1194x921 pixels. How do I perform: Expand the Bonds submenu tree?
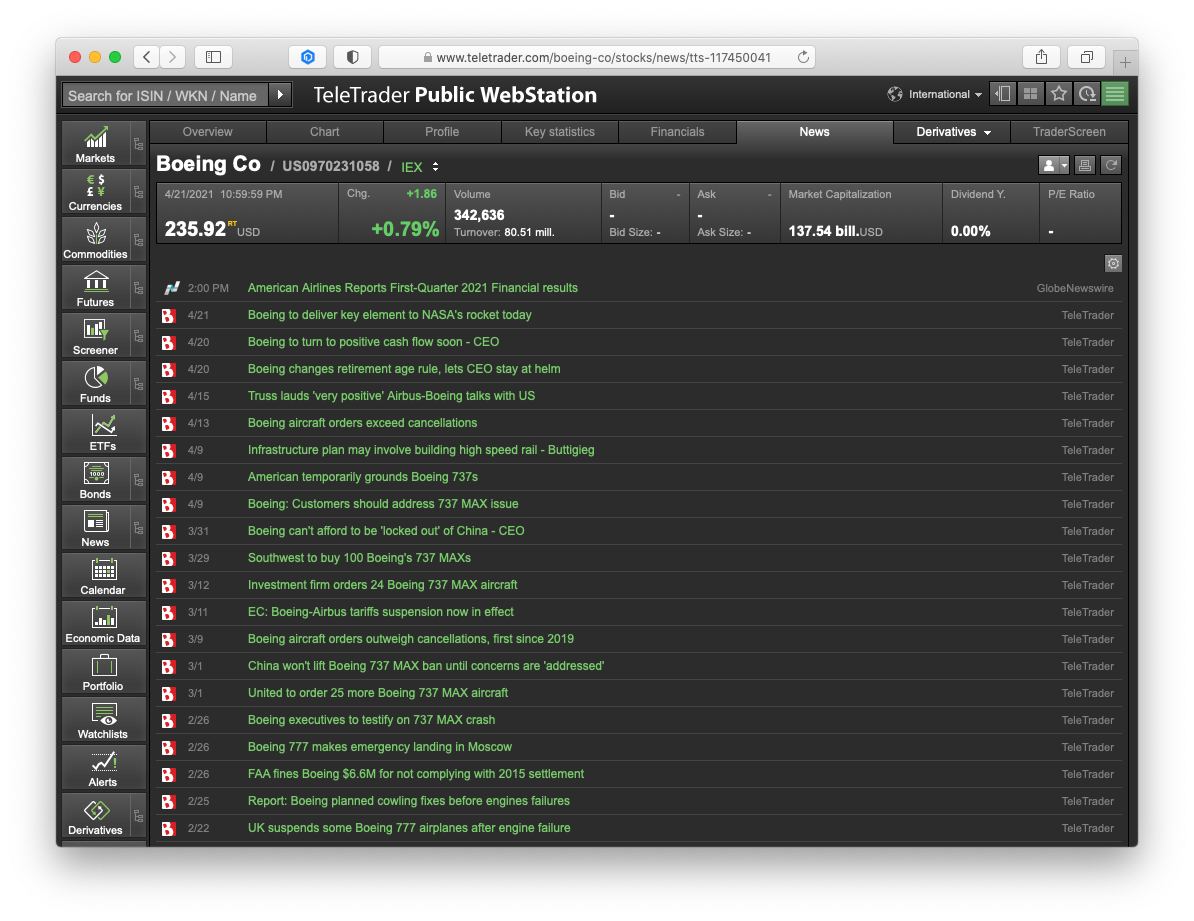point(138,480)
